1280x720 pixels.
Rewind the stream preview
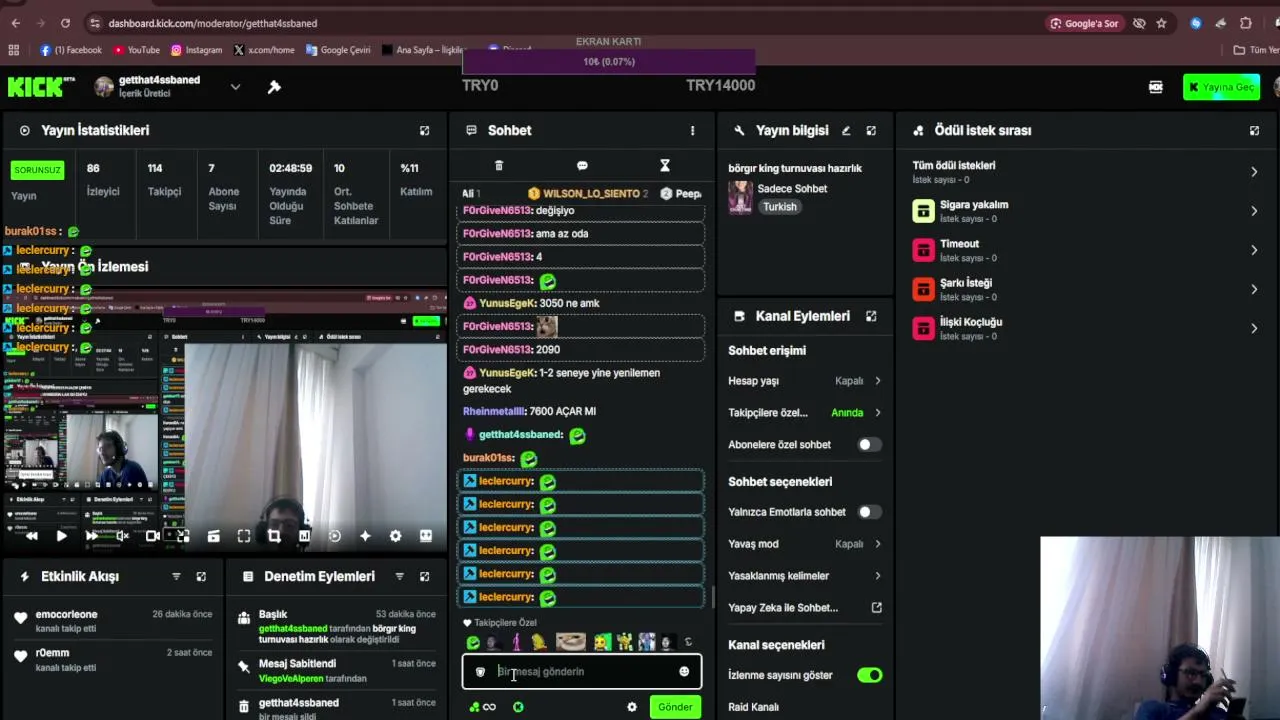(31, 536)
